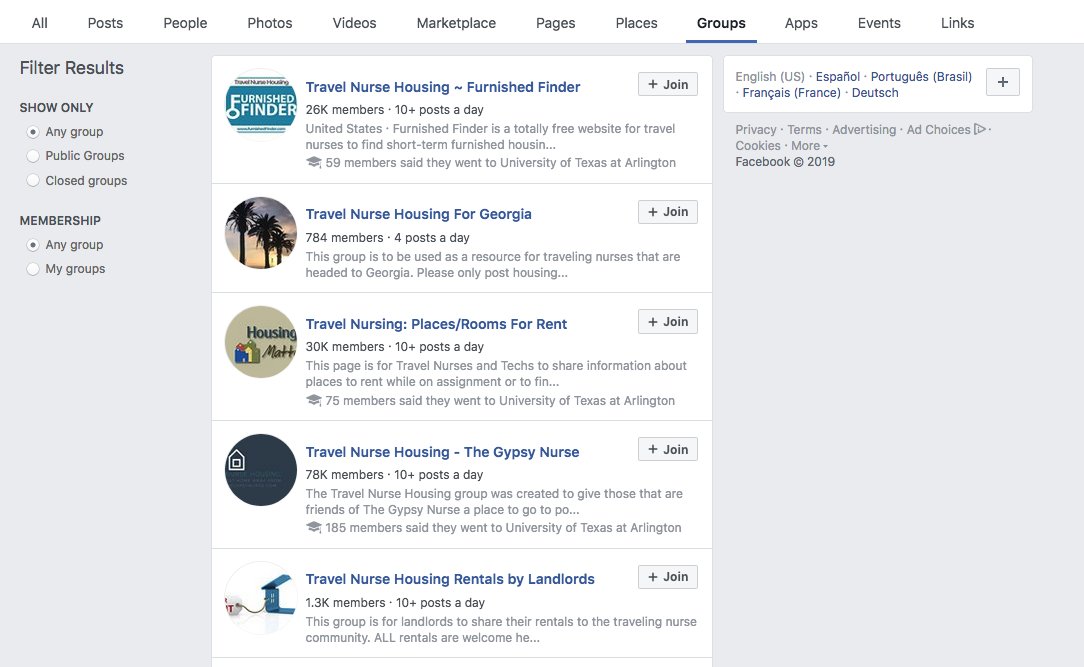
Task: Join Travel Nurse Housing Rentals by Landlords
Action: click(668, 576)
